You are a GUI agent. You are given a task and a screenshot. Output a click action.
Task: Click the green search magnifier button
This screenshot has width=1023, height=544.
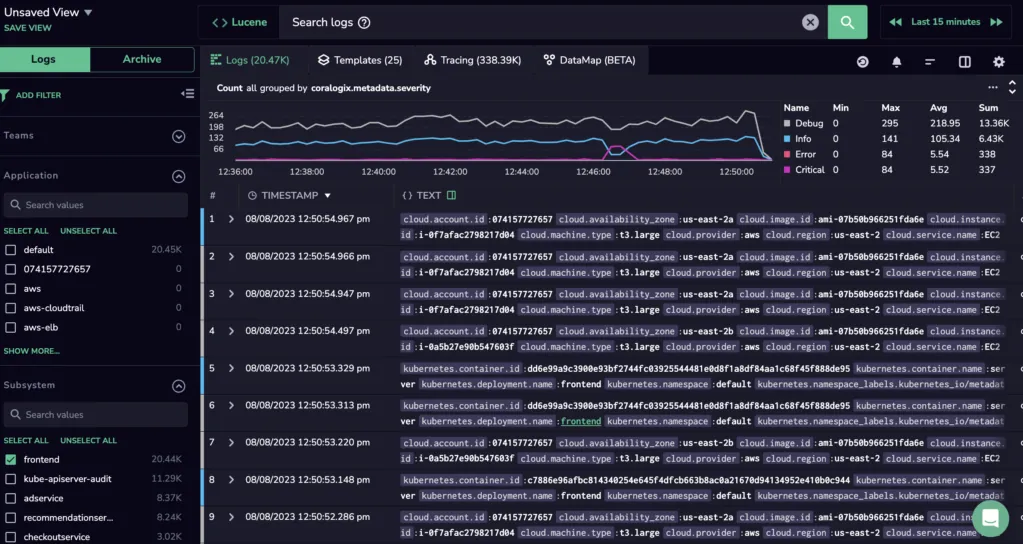click(847, 22)
